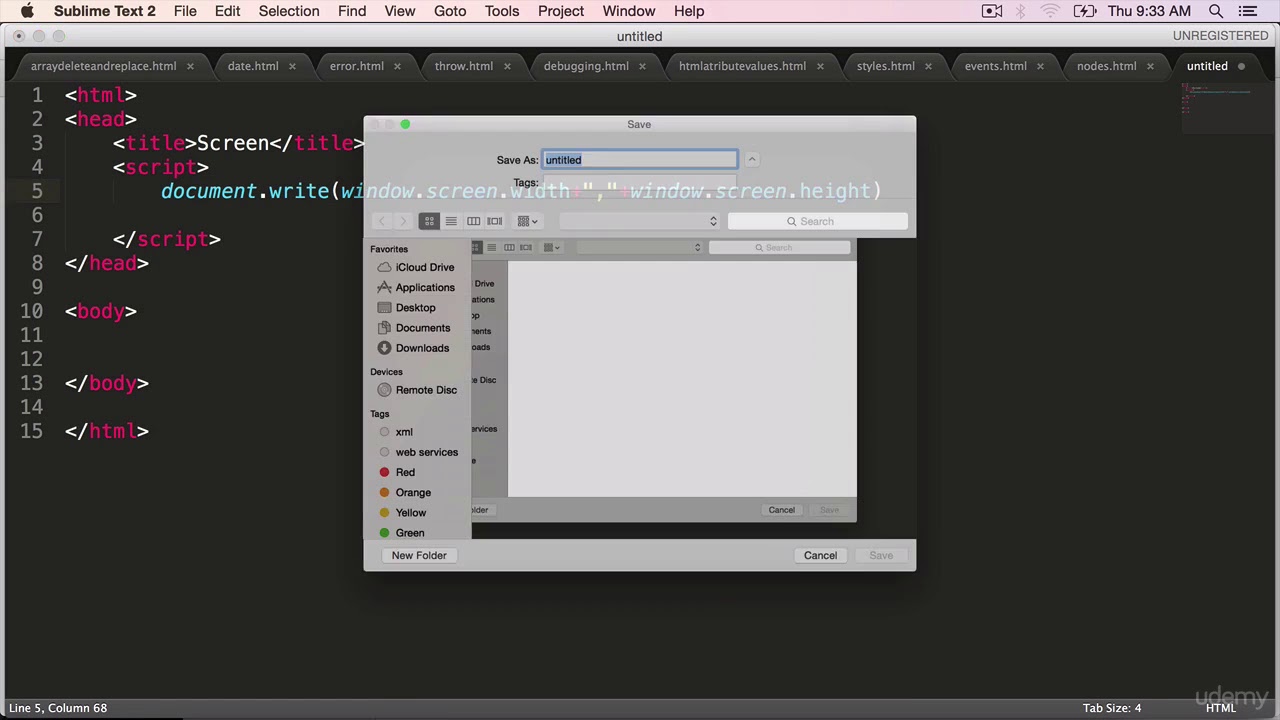The height and width of the screenshot is (720, 1280).
Task: Open the Tab Size: 4 selector
Action: [1112, 708]
